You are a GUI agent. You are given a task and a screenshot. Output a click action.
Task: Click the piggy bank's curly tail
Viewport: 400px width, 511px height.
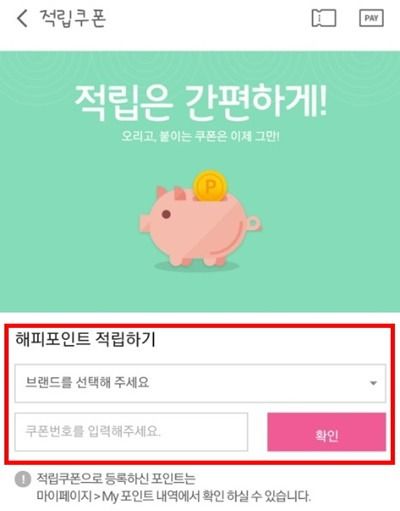(x=253, y=223)
